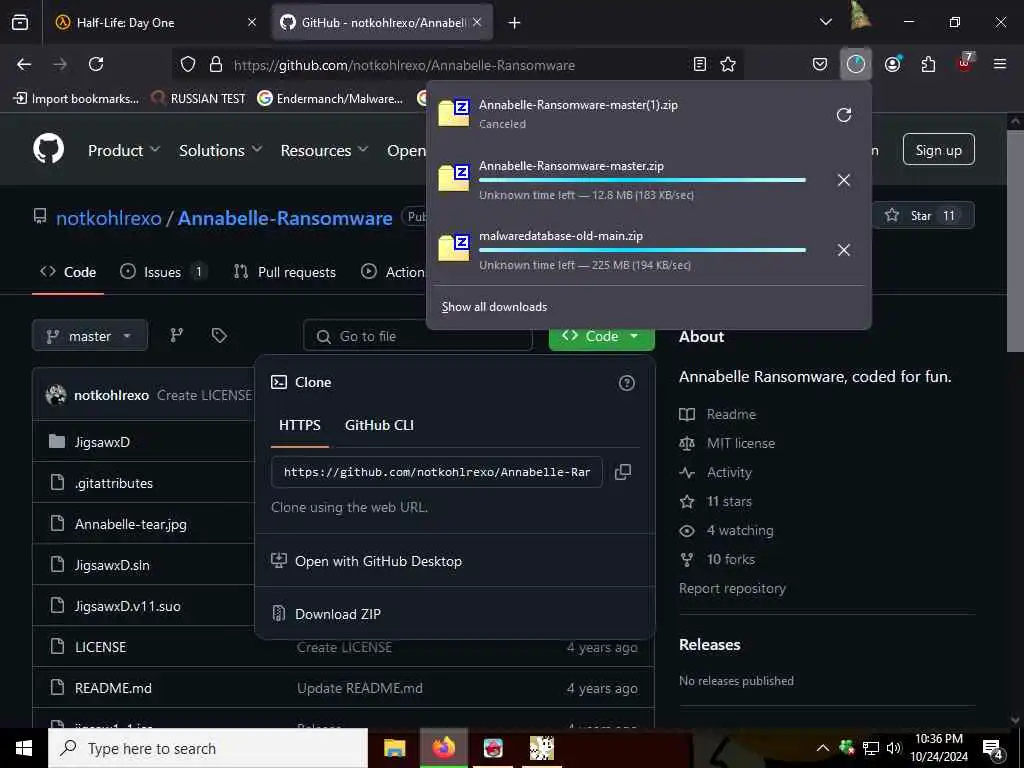Open the extensions puzzle icon
The width and height of the screenshot is (1024, 768).
928,64
